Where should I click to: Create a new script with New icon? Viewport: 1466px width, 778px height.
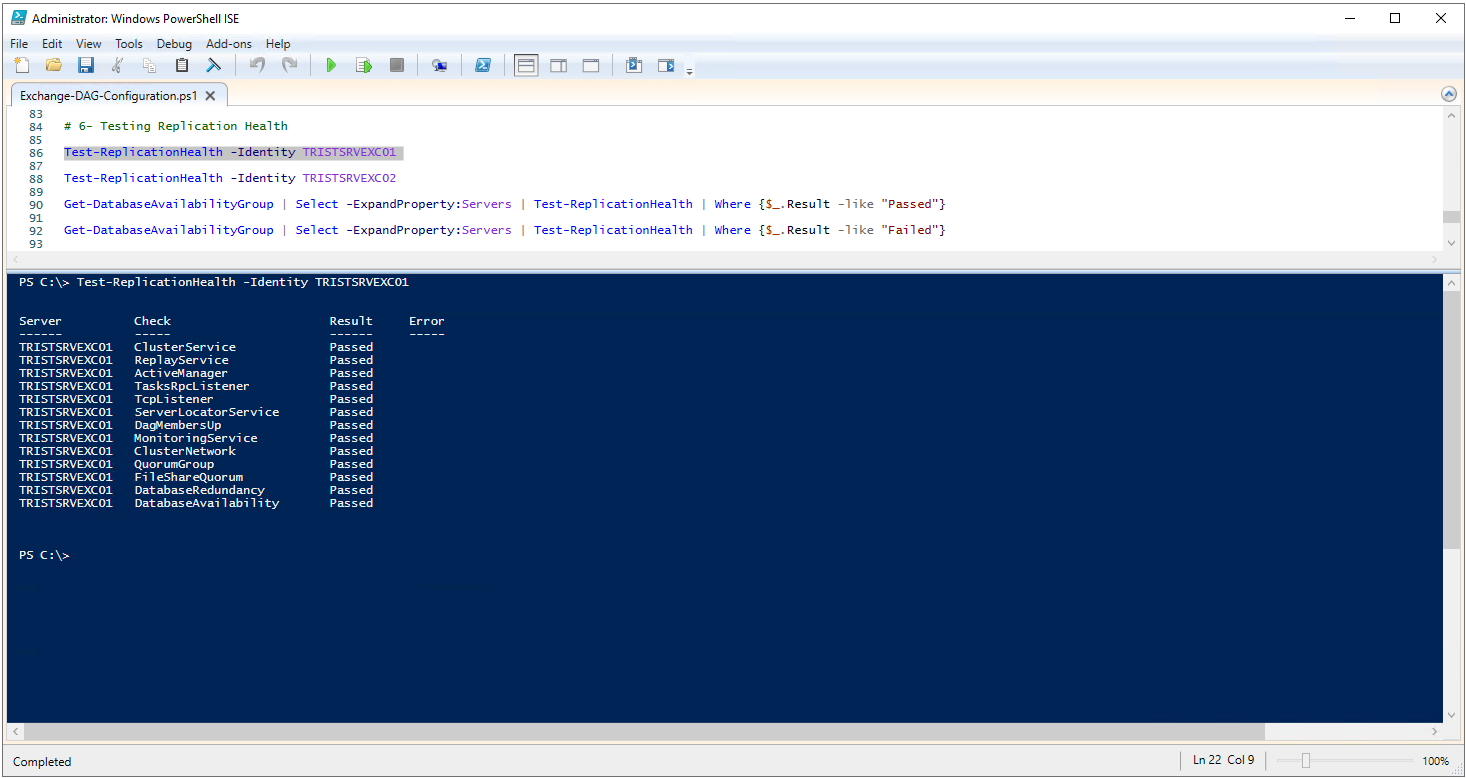22,65
